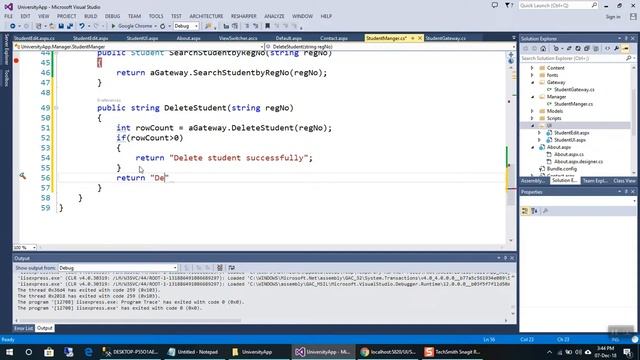Collapse the Gateway folder
The image size is (640, 360).
(x=532, y=82)
